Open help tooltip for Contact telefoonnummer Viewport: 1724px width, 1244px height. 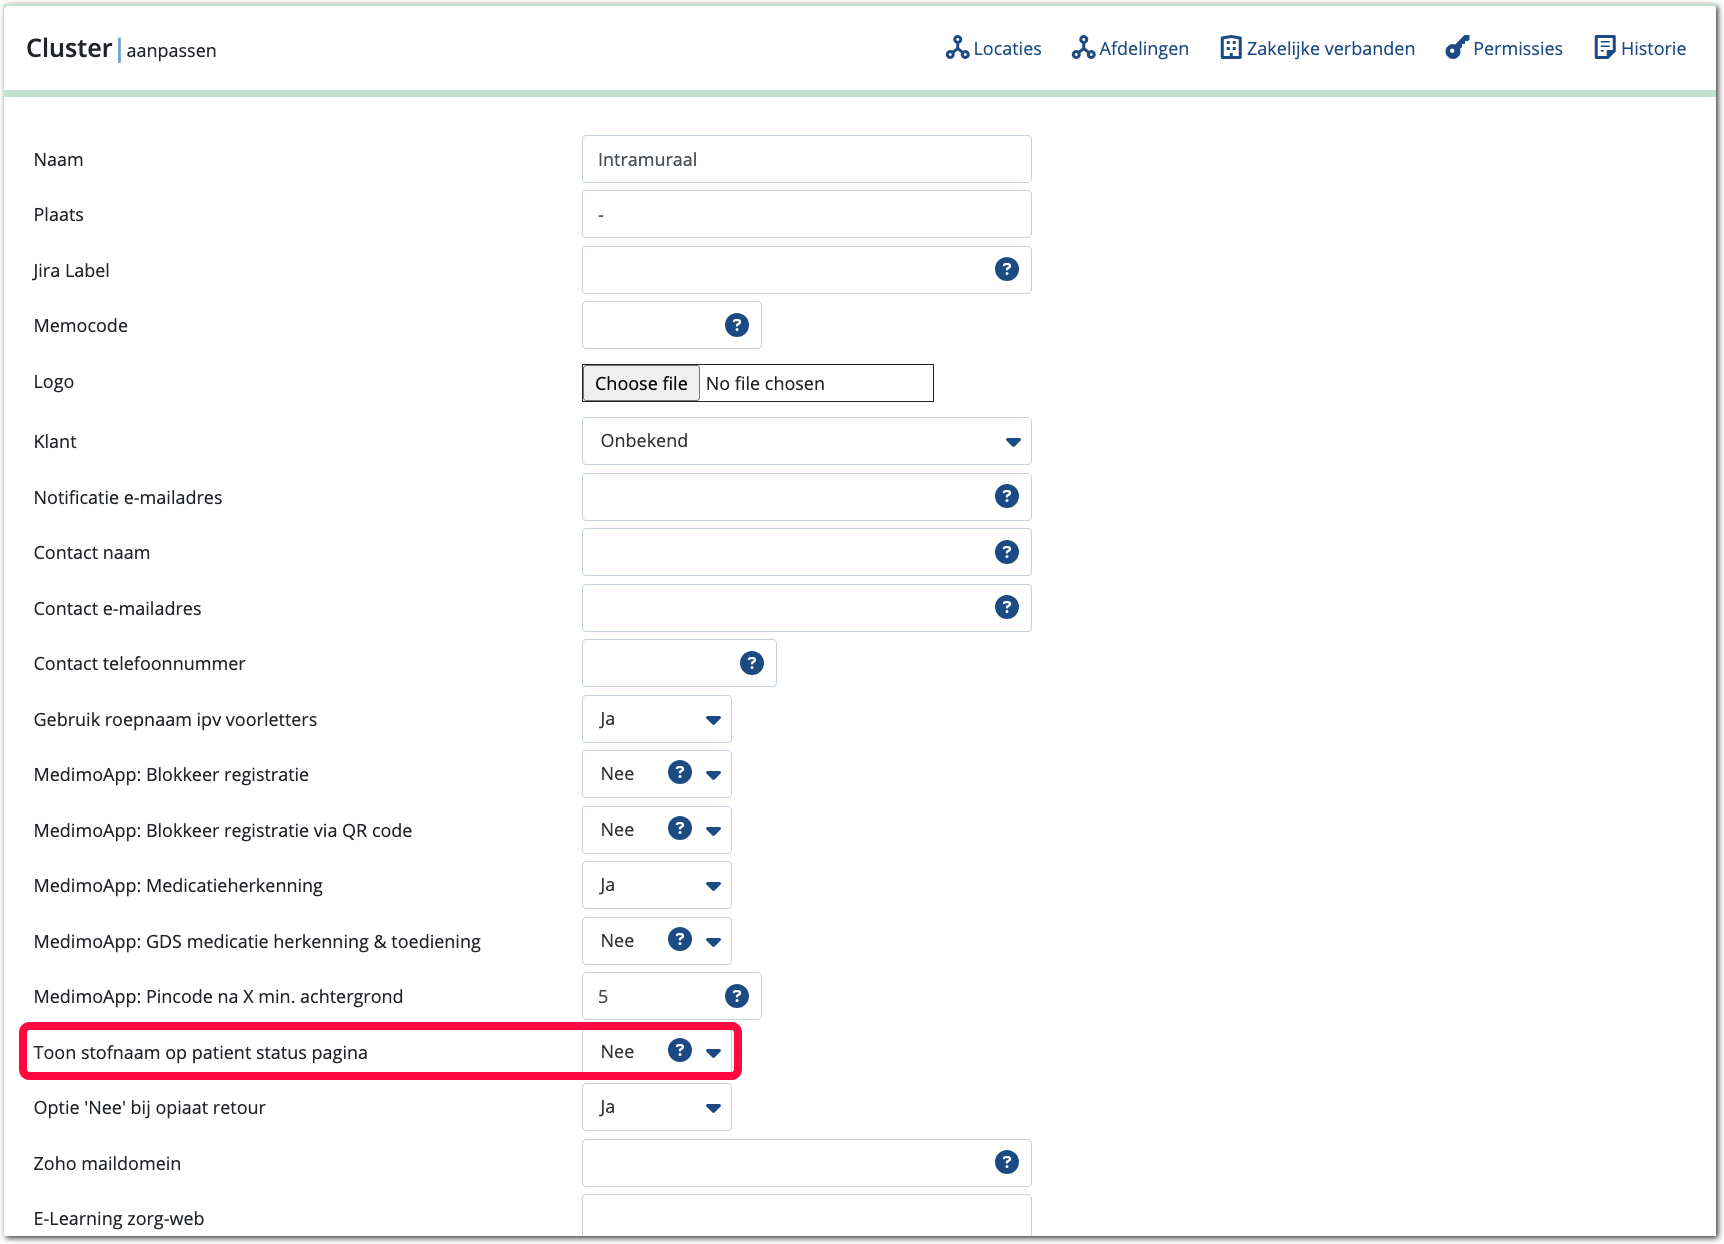pos(751,663)
